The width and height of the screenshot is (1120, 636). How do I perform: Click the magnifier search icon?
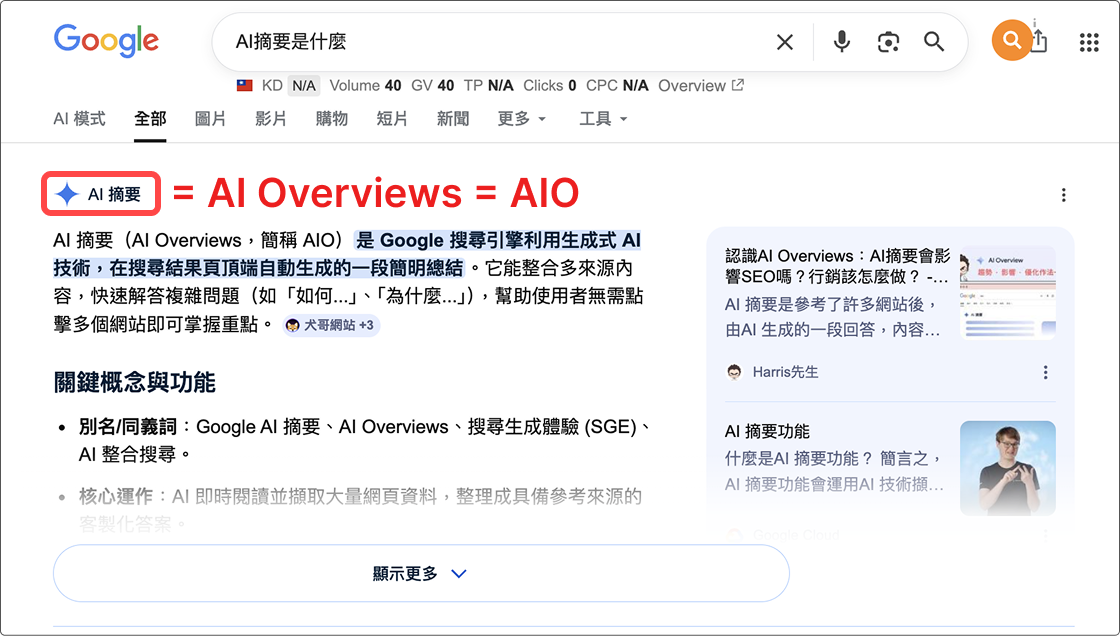(934, 42)
